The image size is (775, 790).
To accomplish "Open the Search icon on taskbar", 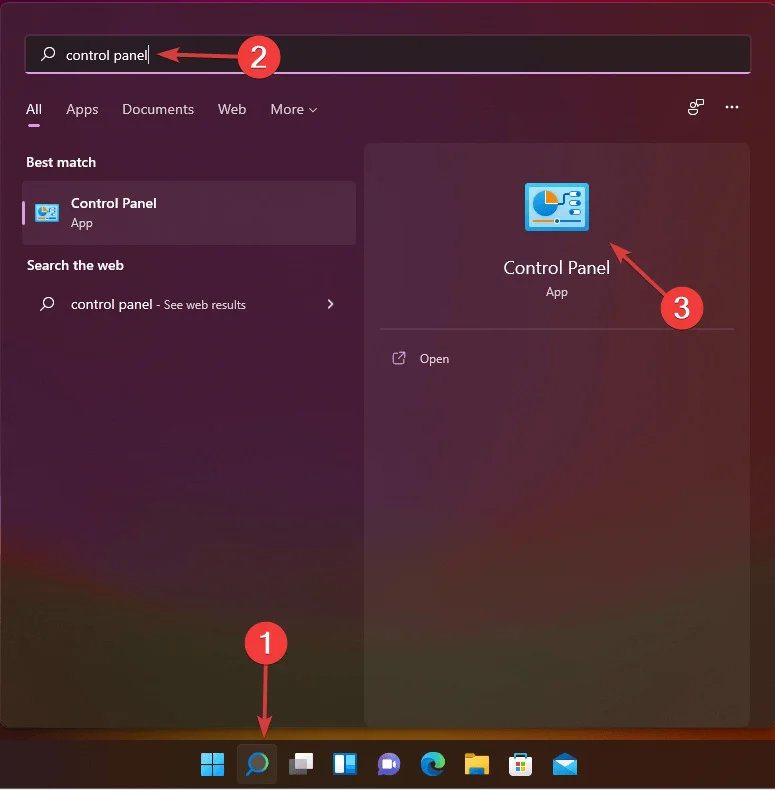I will 257,764.
